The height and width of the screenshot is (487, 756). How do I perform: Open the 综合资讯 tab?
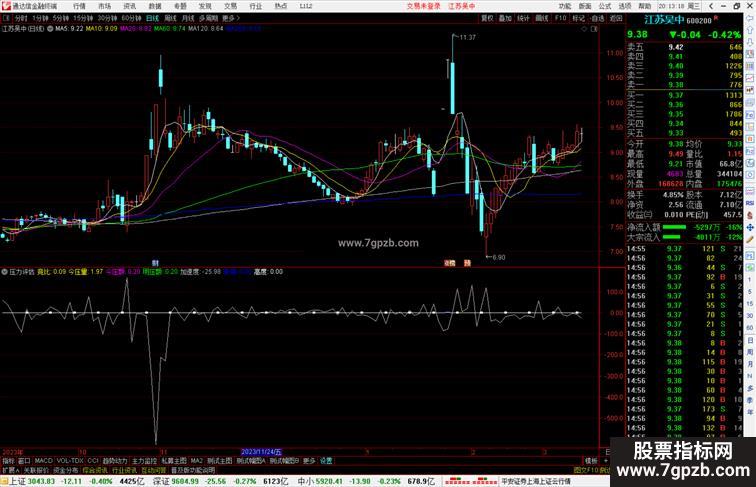(x=95, y=470)
